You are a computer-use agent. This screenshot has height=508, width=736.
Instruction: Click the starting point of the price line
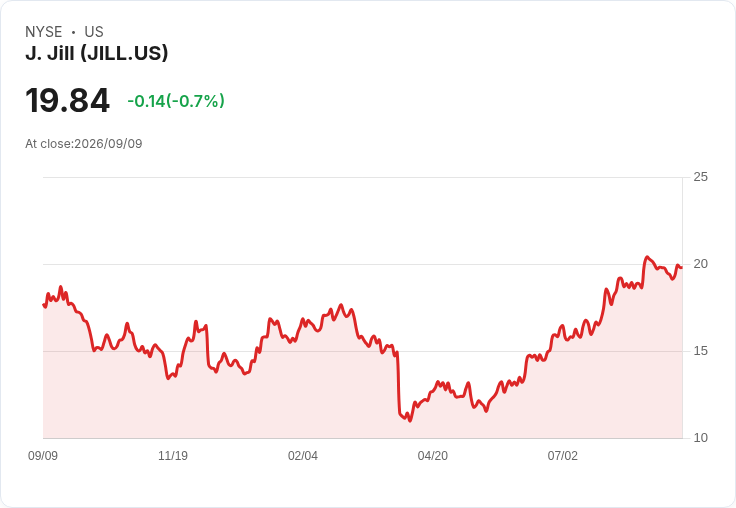click(x=44, y=305)
